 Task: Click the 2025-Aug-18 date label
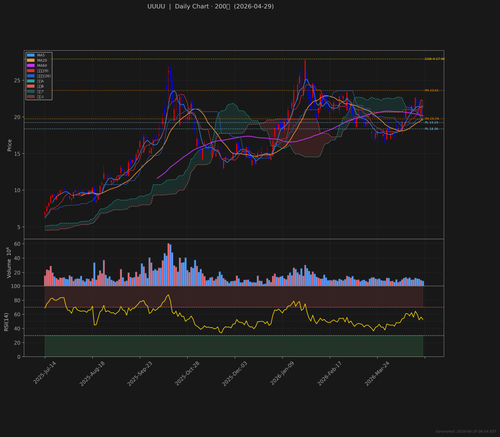coord(92,373)
